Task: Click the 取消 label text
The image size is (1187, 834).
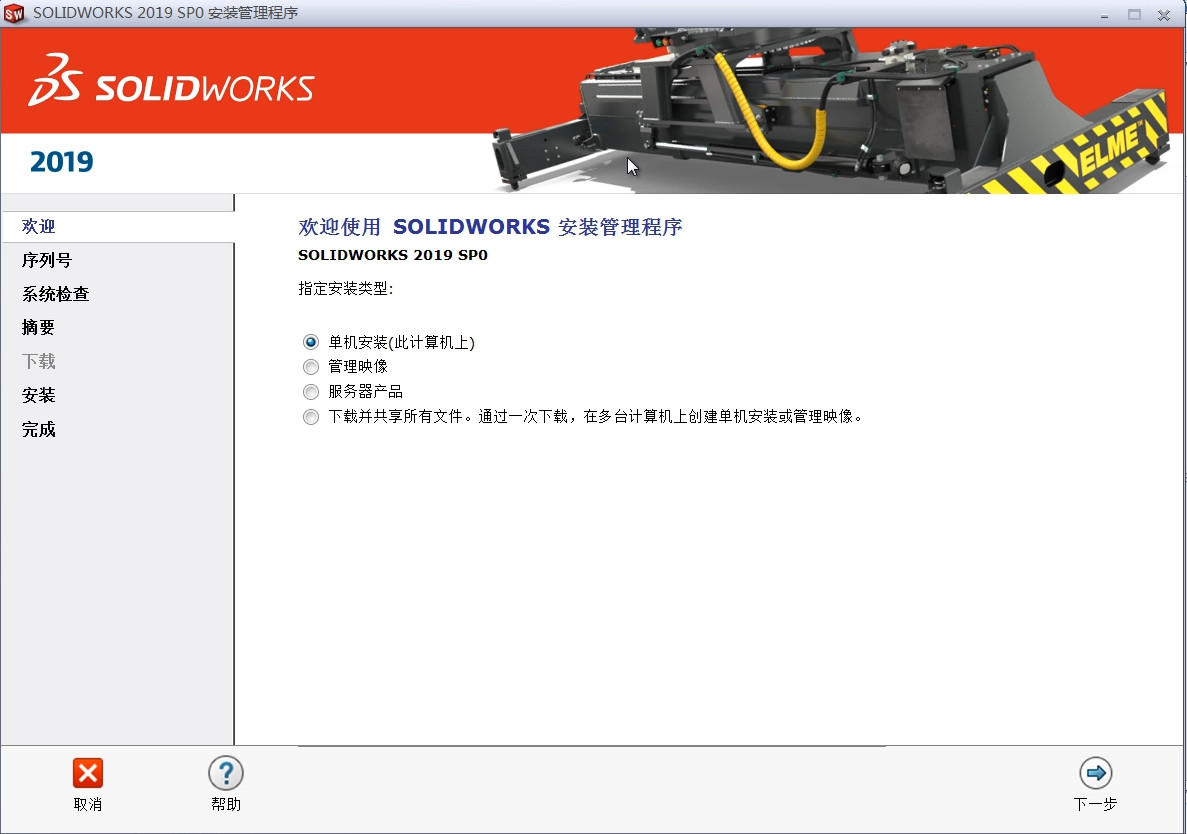Action: tap(88, 804)
